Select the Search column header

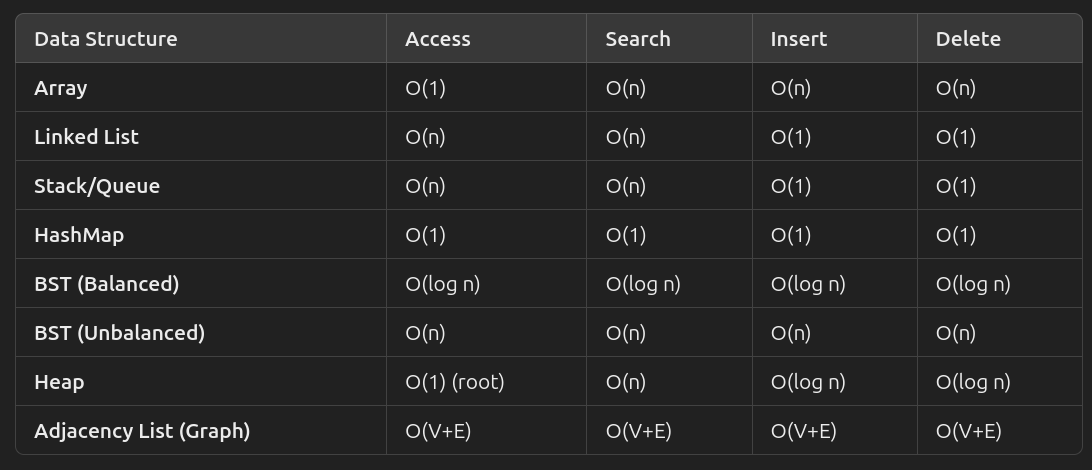(x=637, y=39)
